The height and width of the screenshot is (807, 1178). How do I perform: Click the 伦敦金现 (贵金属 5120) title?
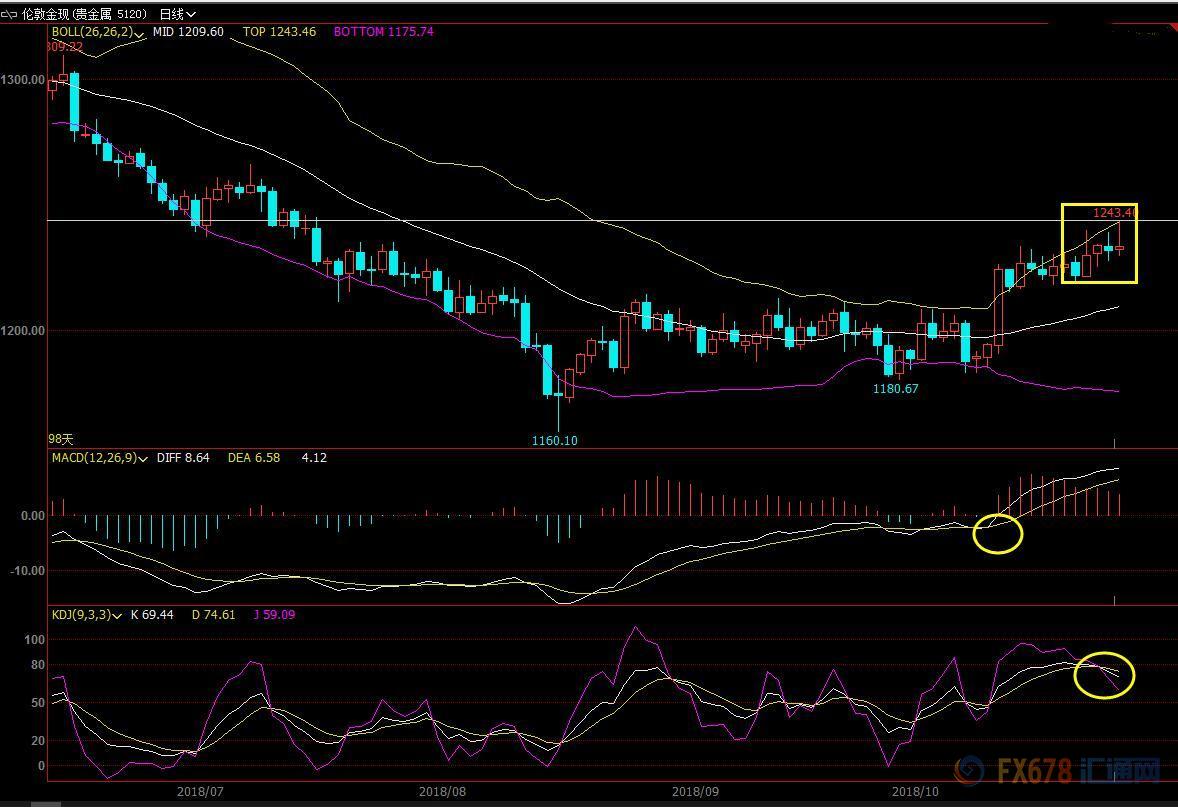pos(85,14)
